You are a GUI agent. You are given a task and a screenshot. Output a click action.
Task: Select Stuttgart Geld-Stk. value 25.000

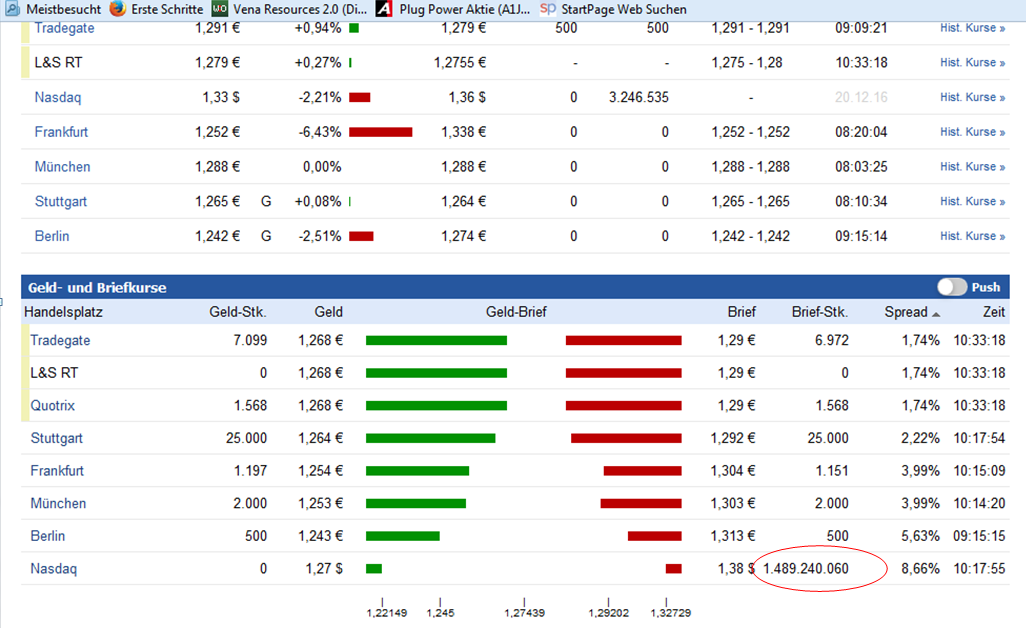(x=246, y=438)
